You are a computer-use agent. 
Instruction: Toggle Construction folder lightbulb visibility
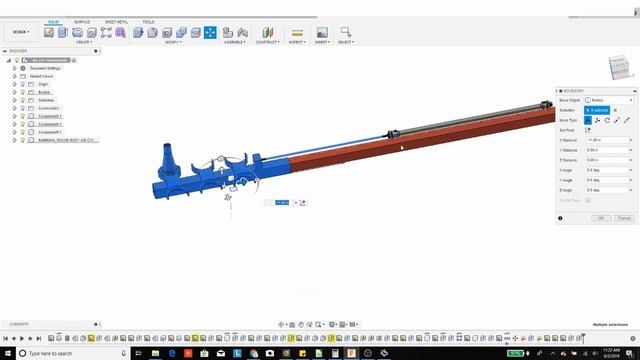[23, 108]
